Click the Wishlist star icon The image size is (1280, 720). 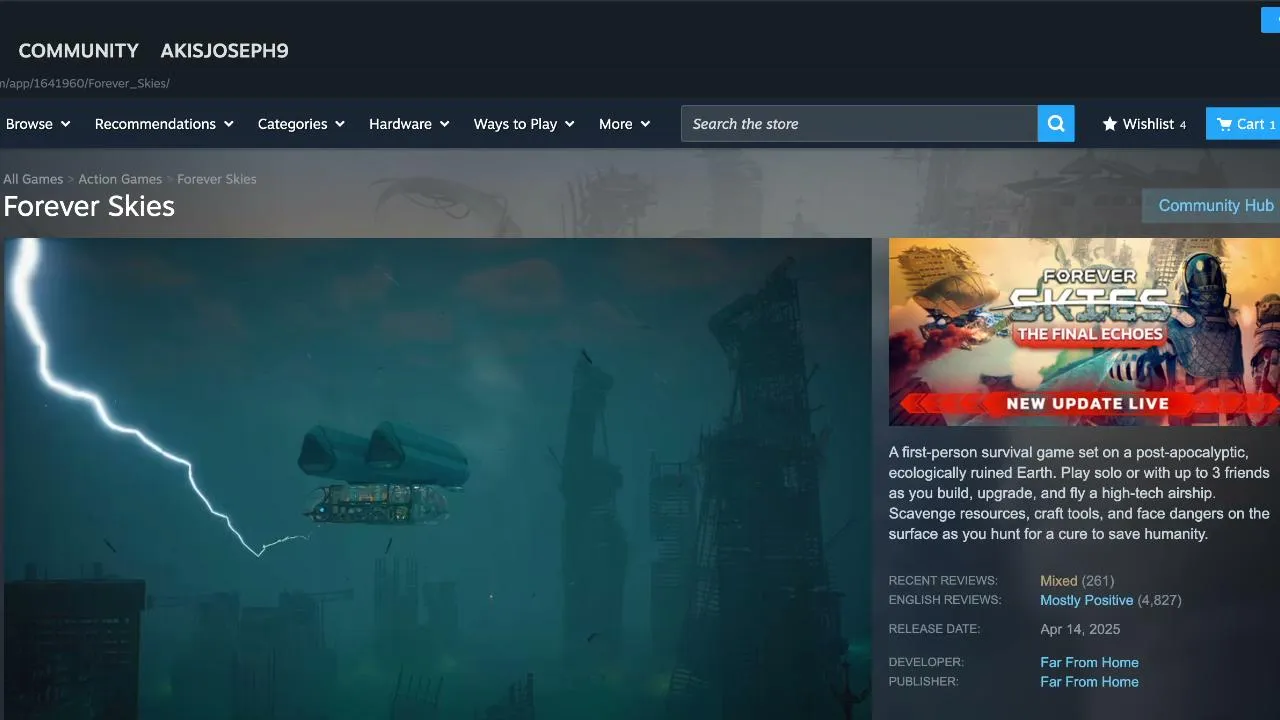pyautogui.click(x=1110, y=124)
